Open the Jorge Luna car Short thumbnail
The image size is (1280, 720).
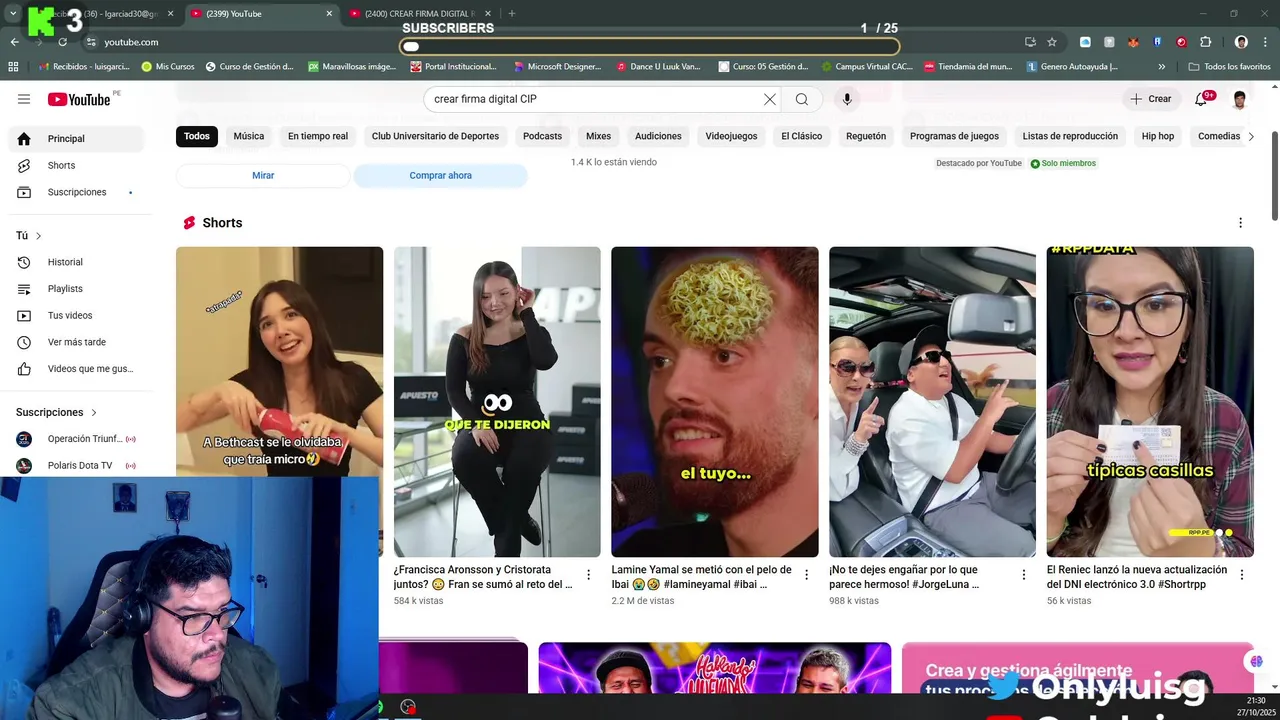click(932, 402)
